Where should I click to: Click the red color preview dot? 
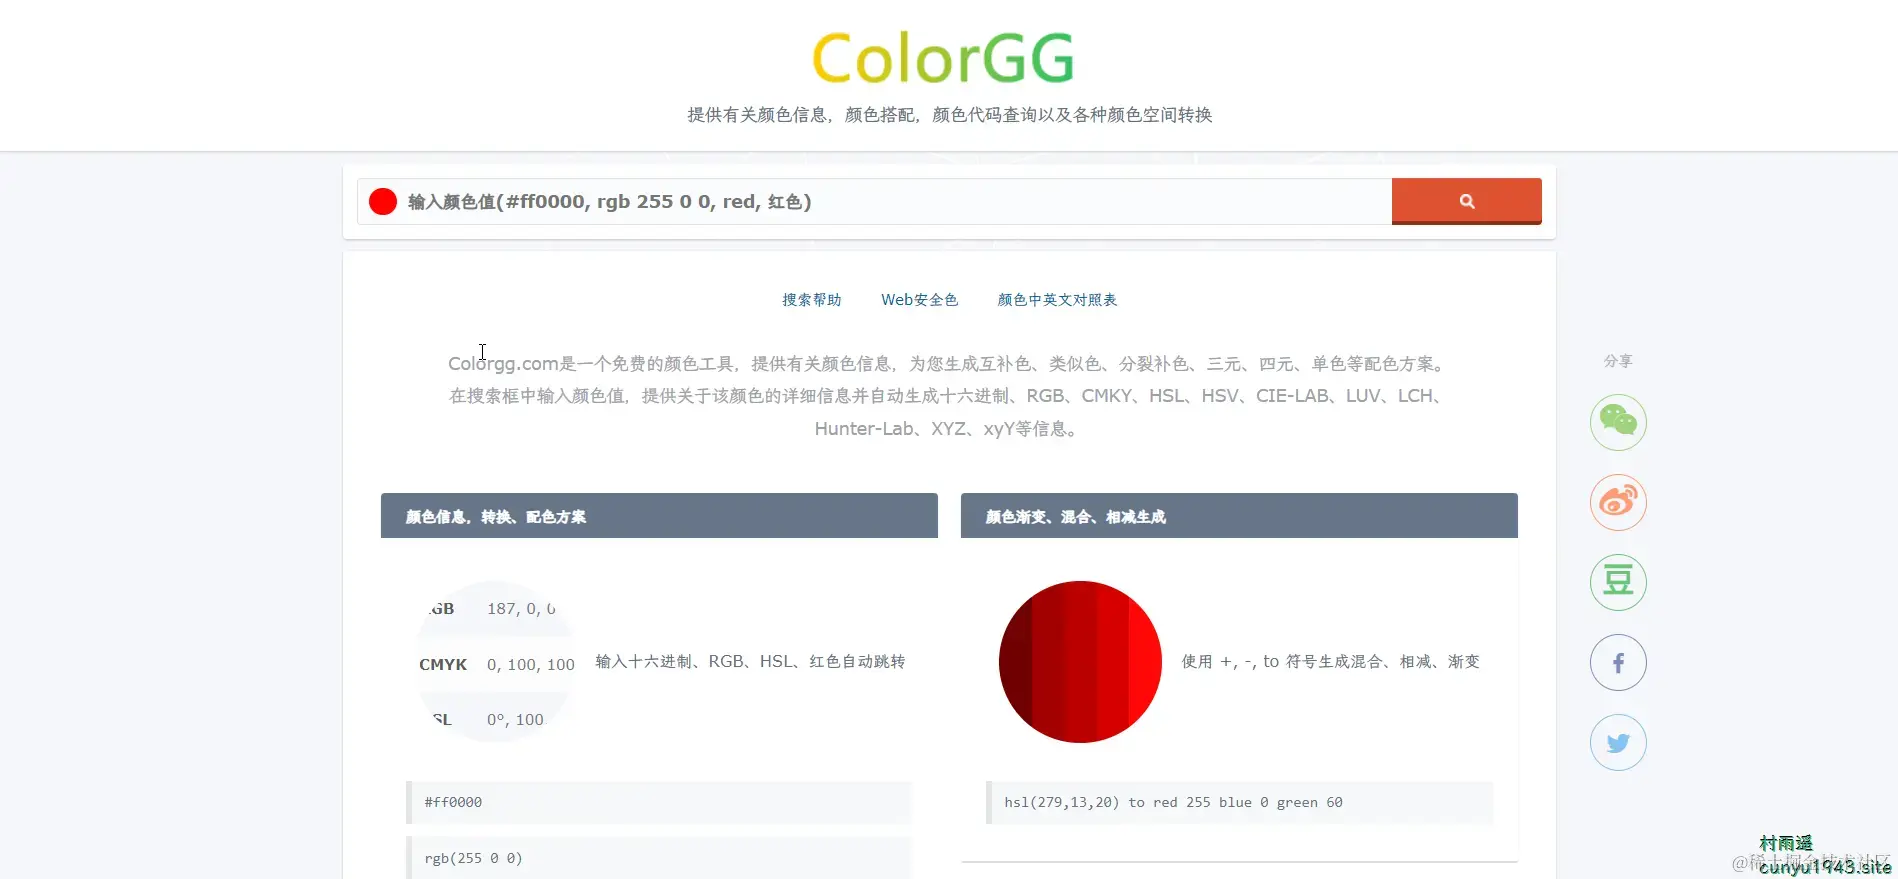(x=383, y=202)
